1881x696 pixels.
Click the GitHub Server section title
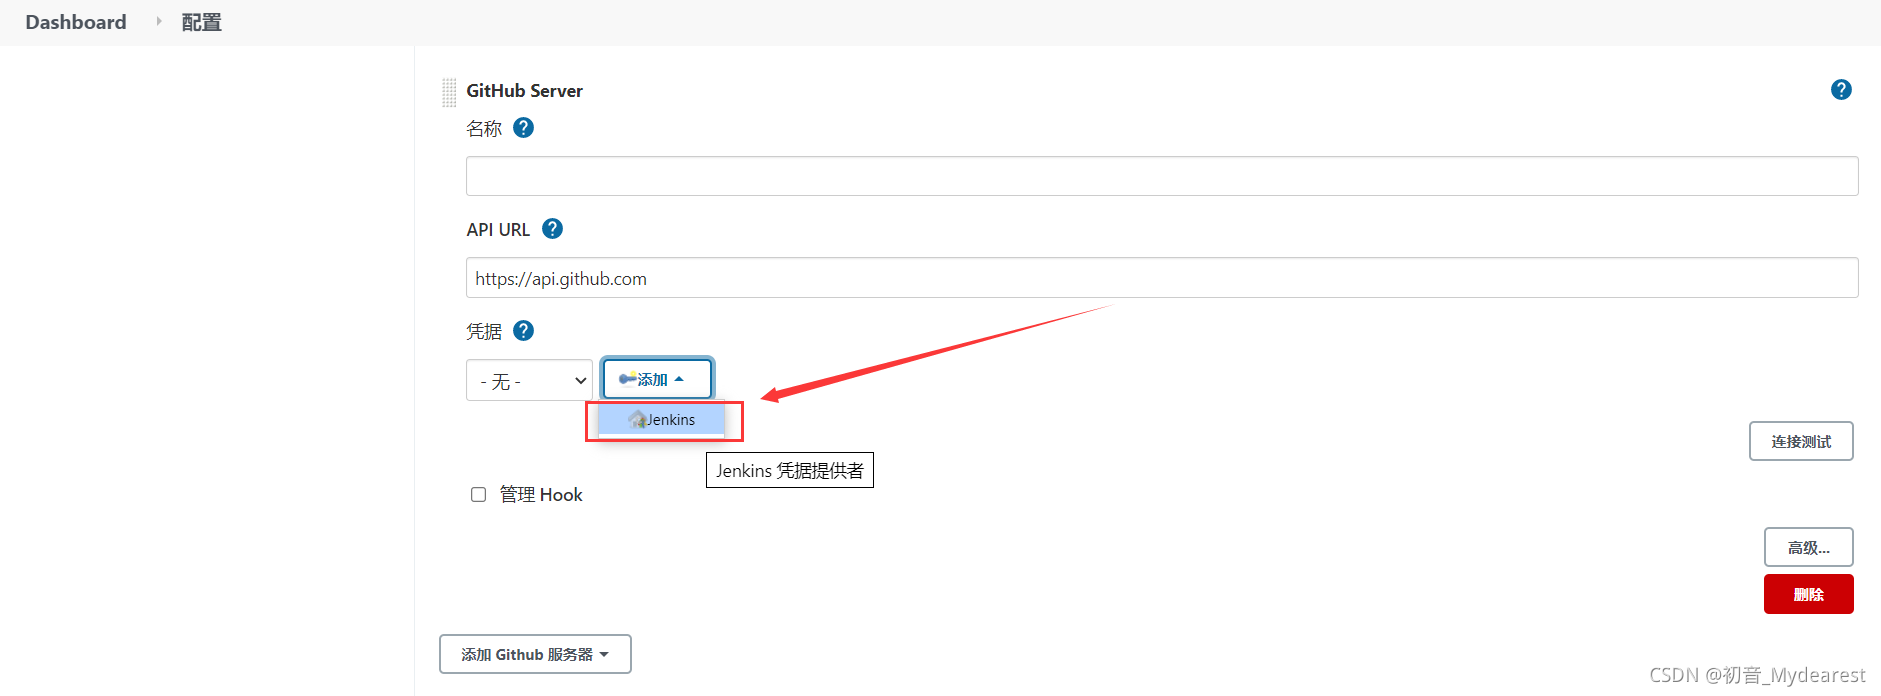pyautogui.click(x=524, y=91)
